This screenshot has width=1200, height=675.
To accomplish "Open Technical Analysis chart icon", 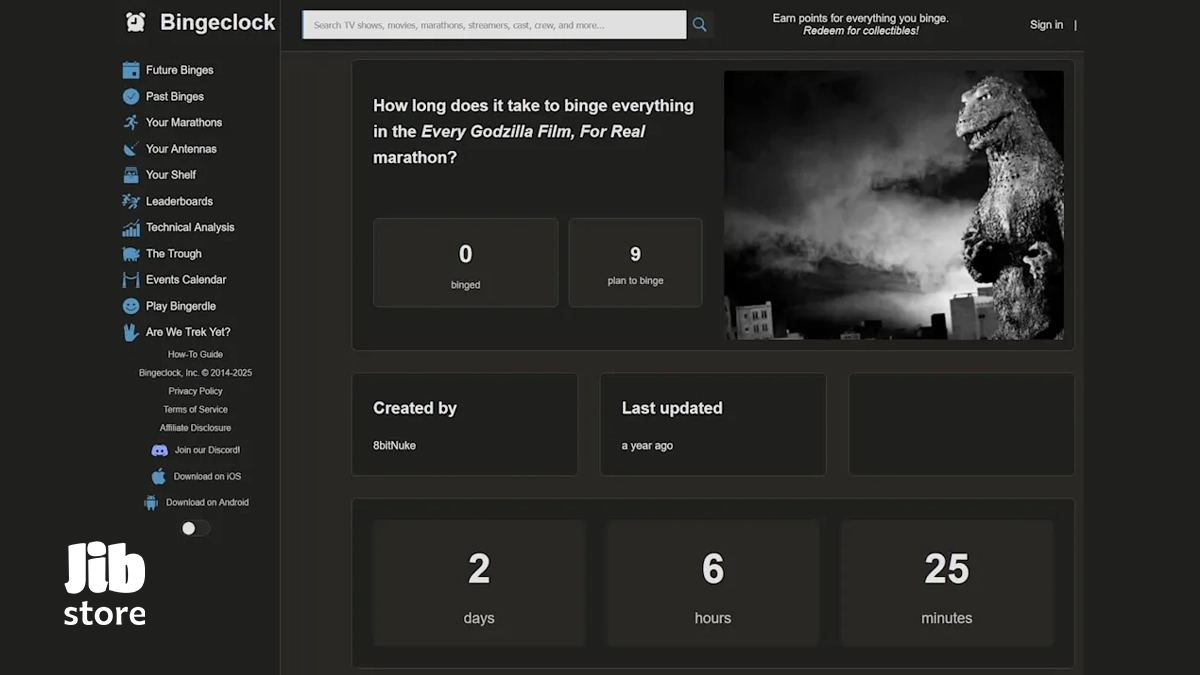I will pos(131,228).
